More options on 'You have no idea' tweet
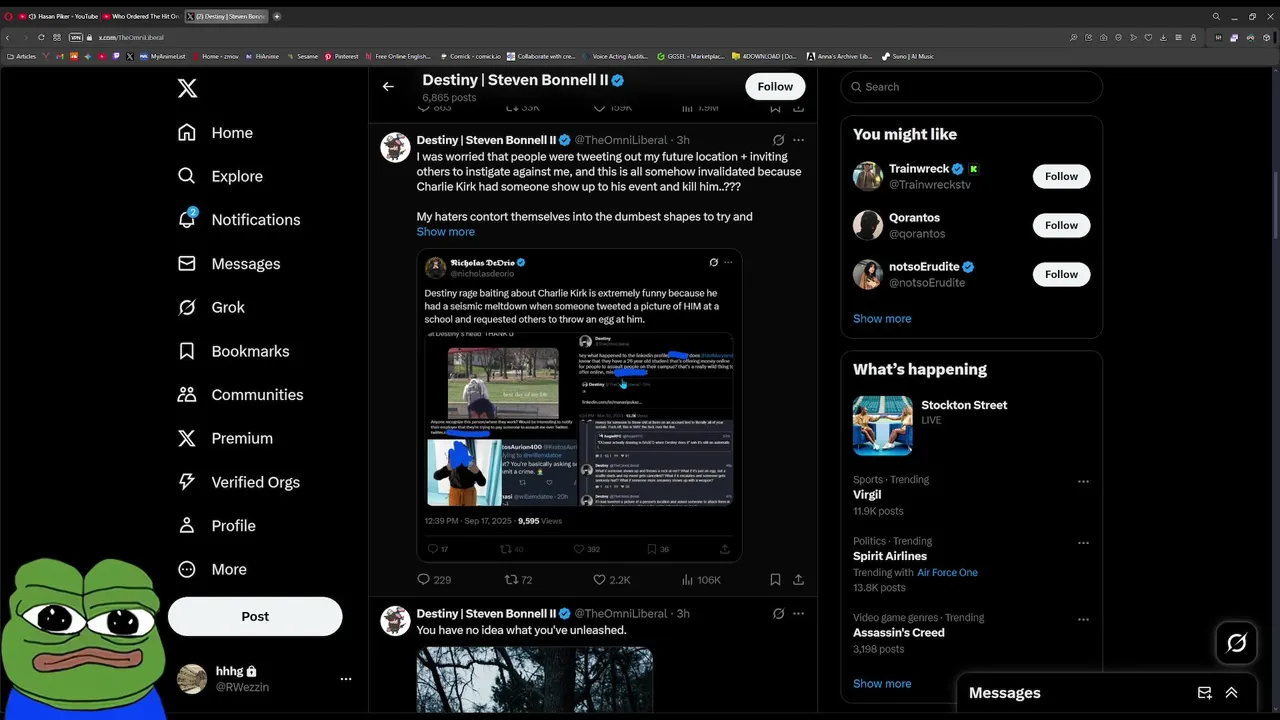1280x720 pixels. [798, 614]
